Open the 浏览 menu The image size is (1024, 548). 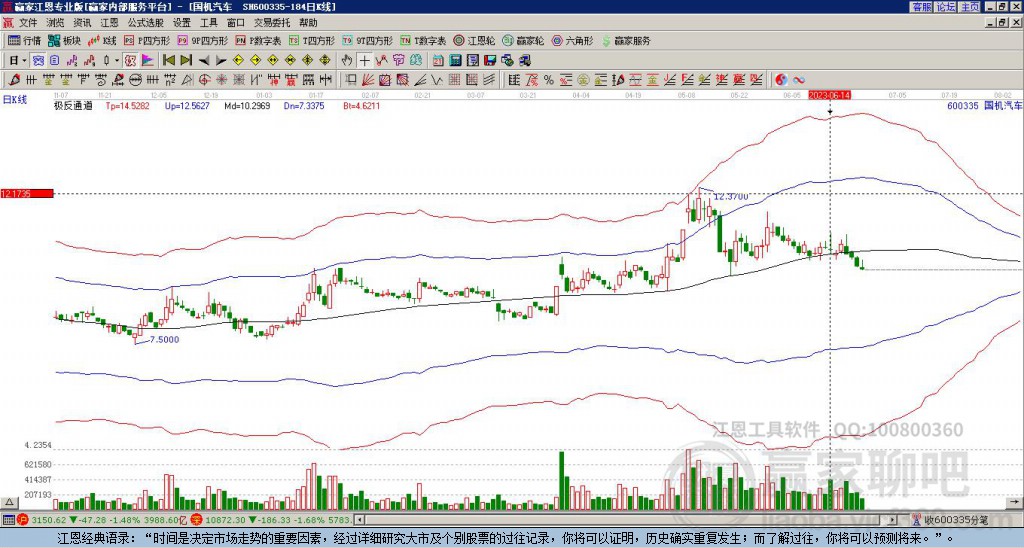(56, 23)
